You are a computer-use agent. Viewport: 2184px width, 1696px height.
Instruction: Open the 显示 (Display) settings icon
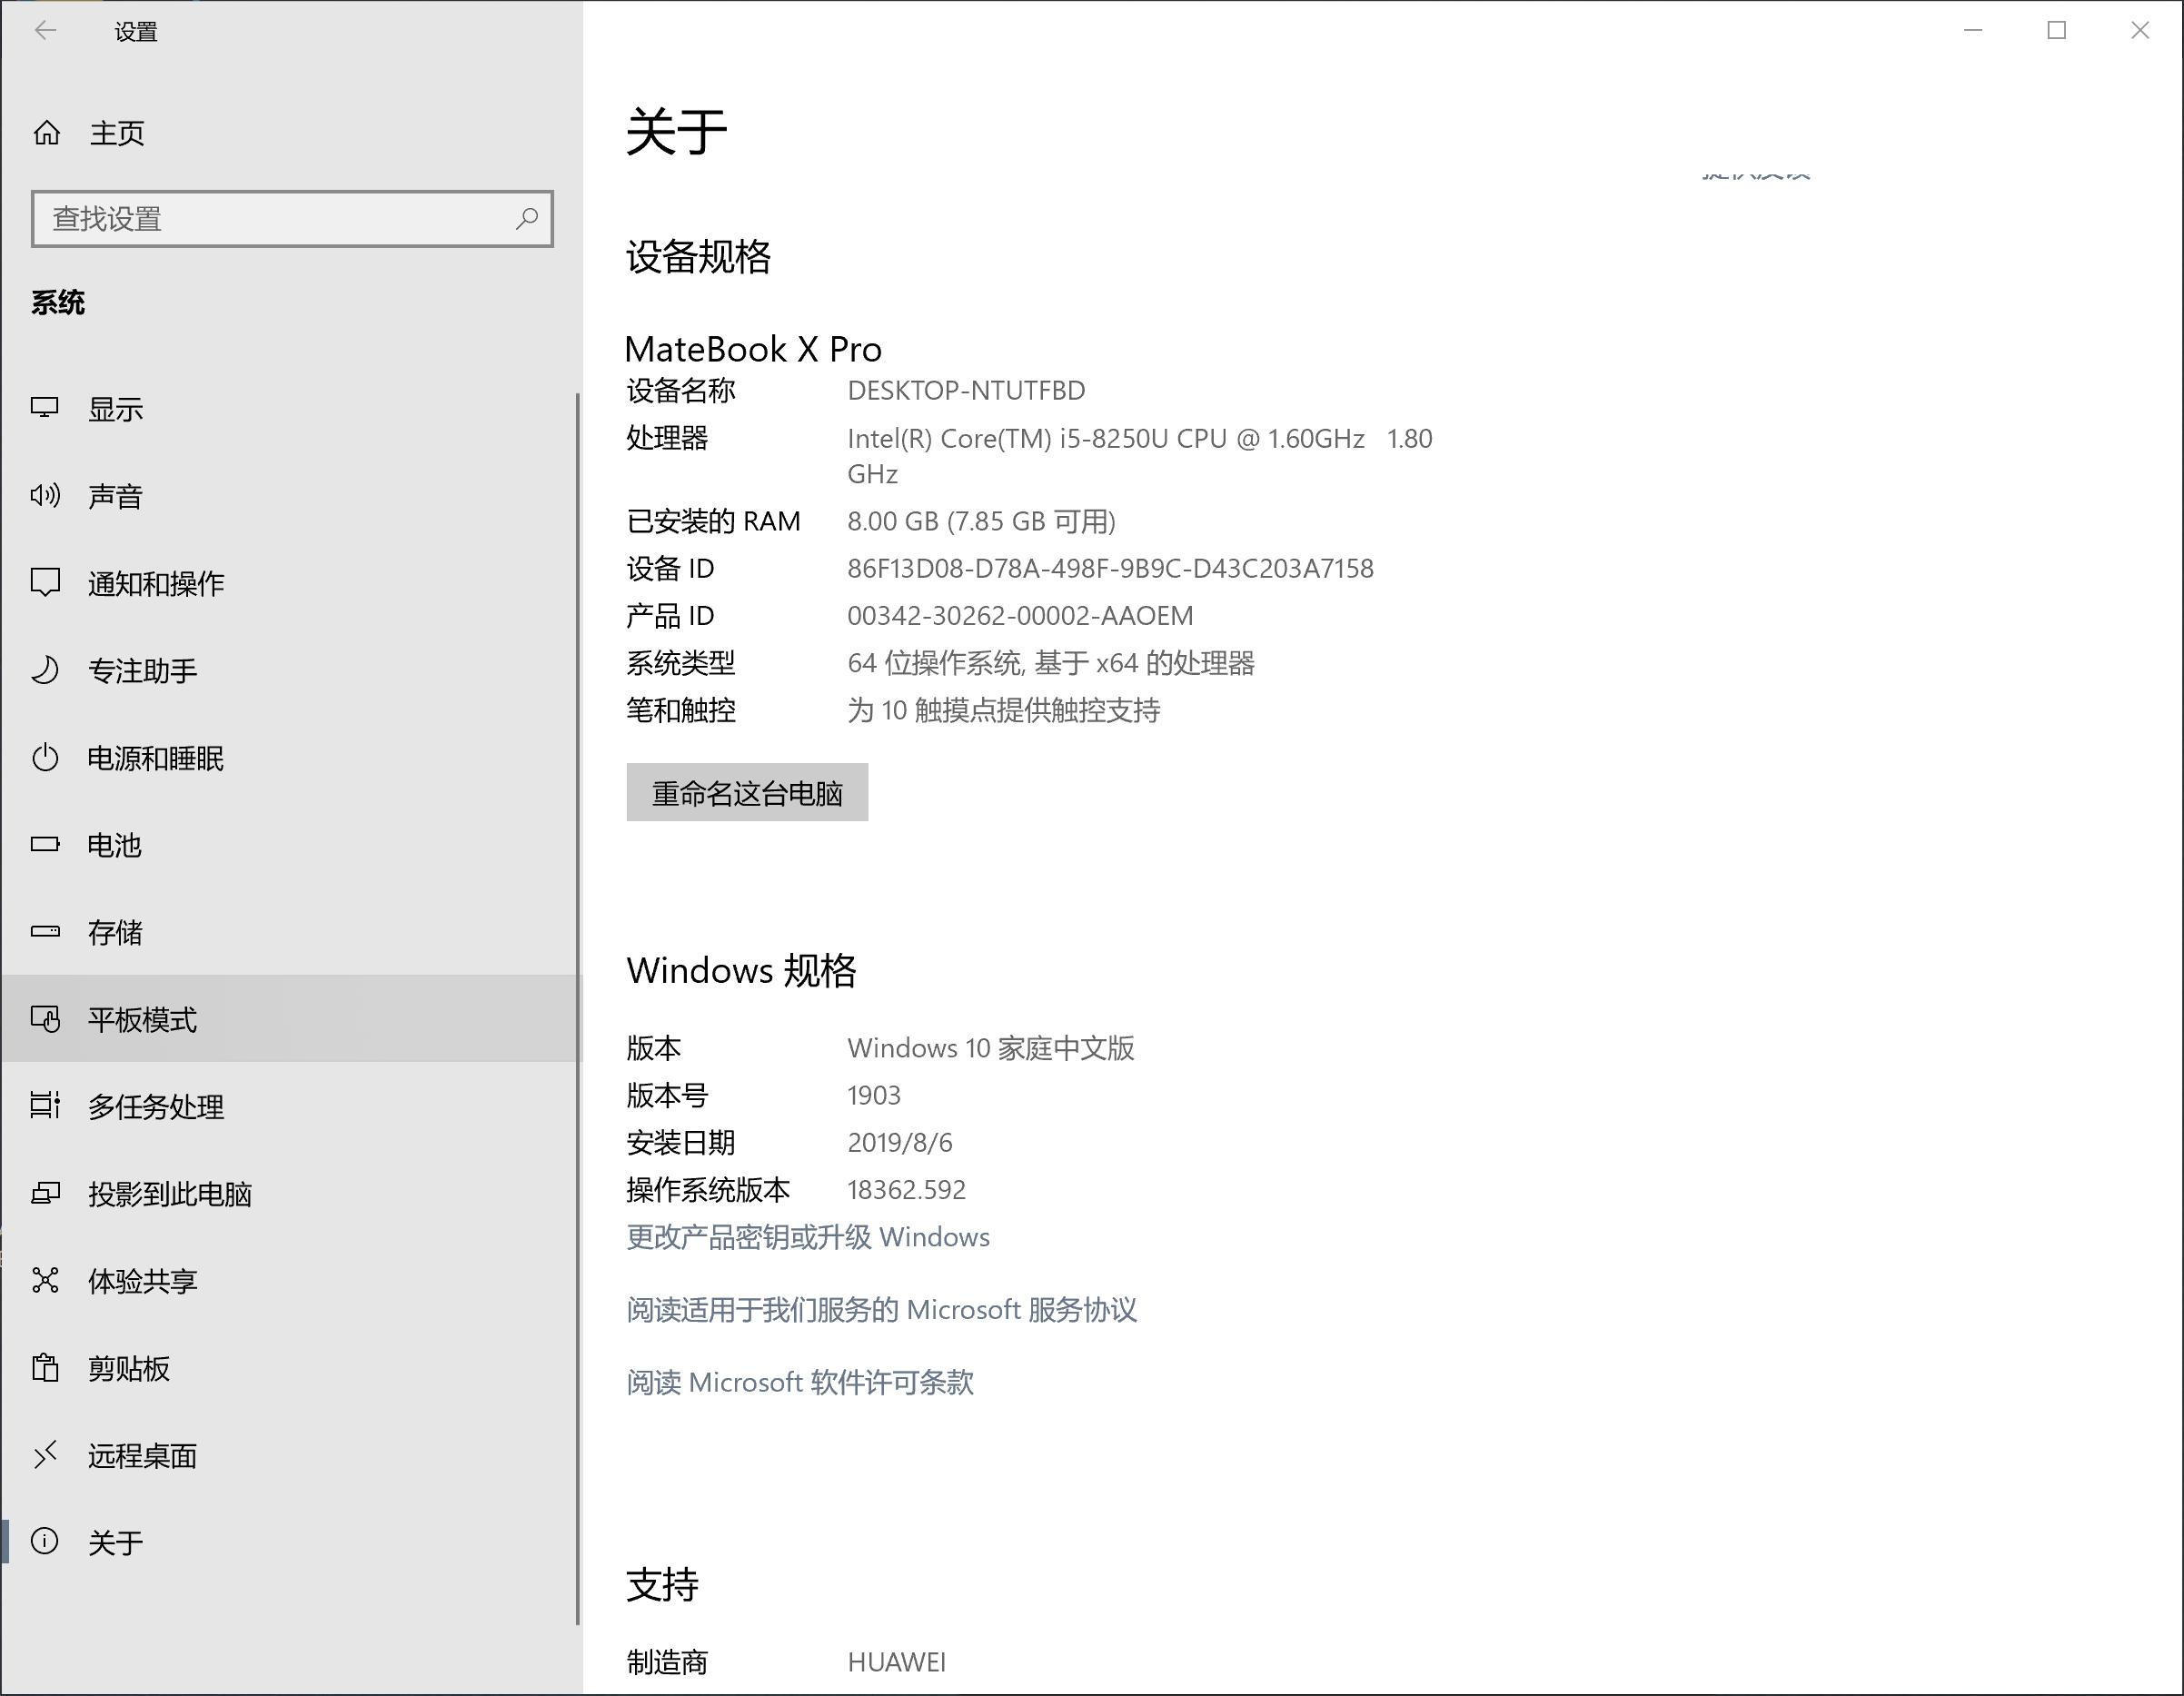coord(45,408)
